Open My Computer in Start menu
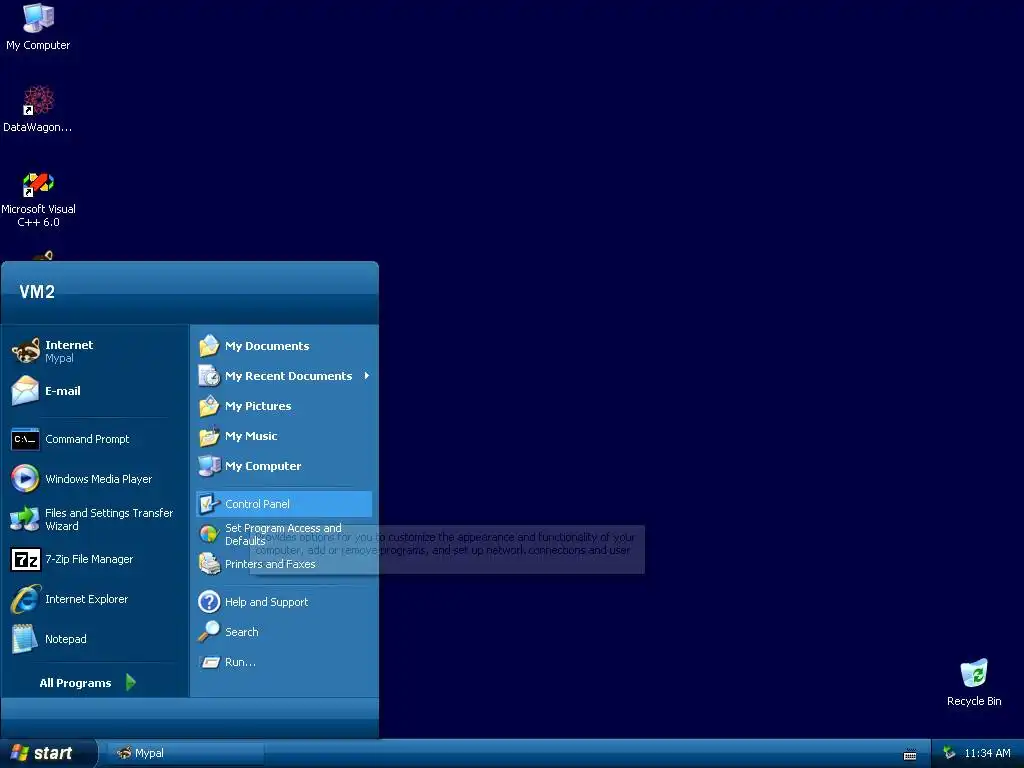This screenshot has height=768, width=1024. tap(284, 466)
